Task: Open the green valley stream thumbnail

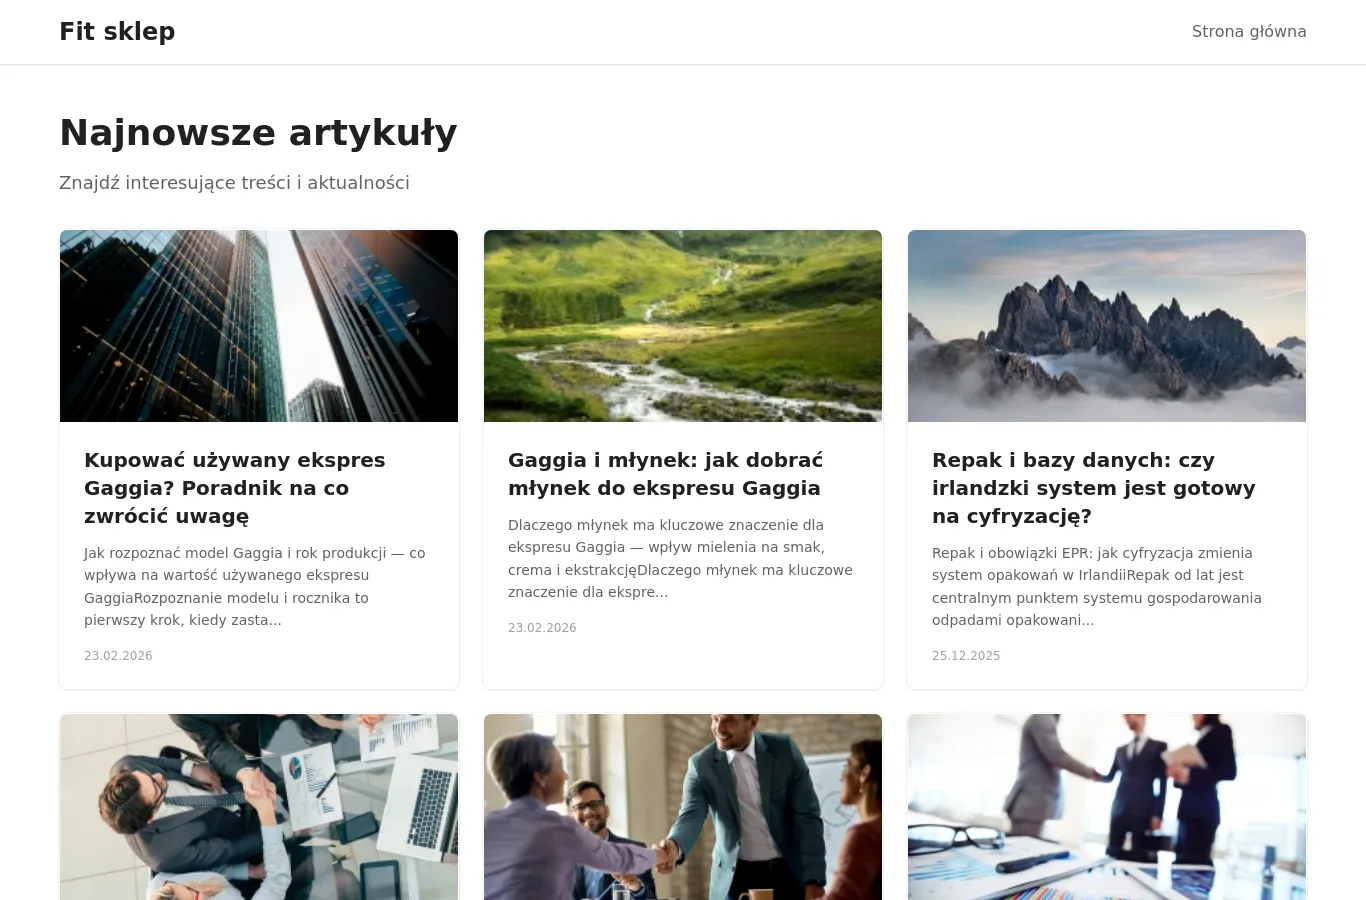Action: coord(683,326)
